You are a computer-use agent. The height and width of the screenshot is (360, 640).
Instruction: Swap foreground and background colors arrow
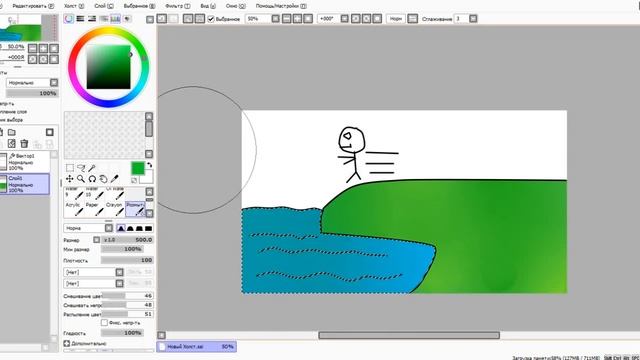point(149,165)
